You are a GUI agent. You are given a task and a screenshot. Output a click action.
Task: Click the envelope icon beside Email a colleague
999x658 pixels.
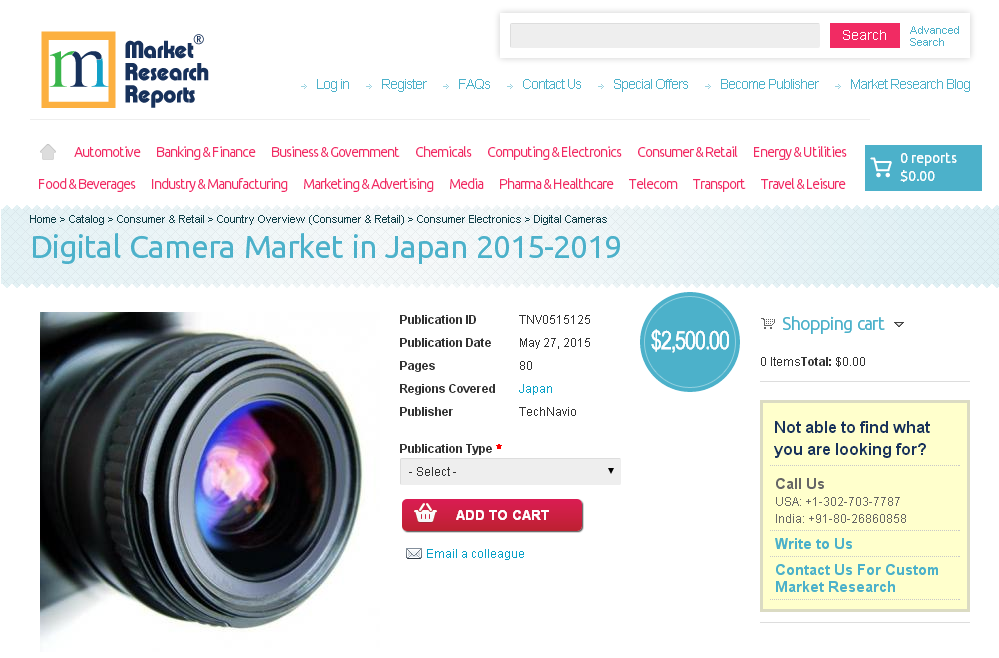click(x=414, y=553)
